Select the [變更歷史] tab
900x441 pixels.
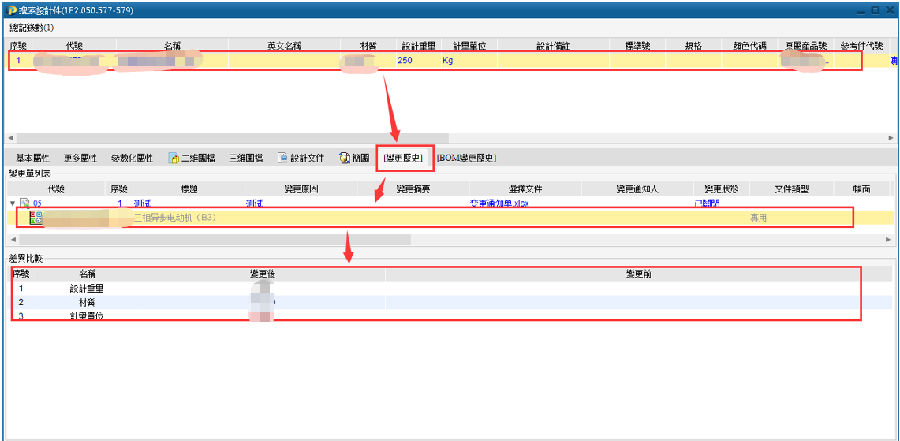402,158
